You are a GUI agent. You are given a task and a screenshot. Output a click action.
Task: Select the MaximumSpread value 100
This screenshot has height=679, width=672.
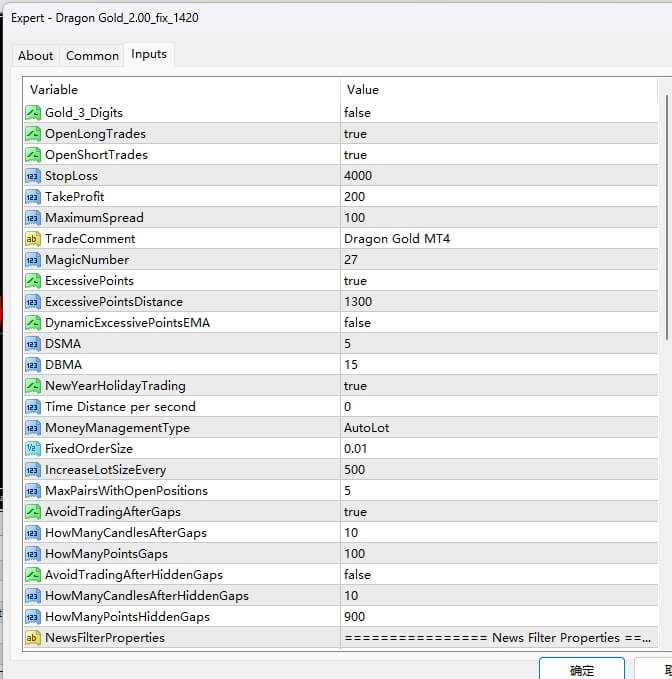[x=354, y=218]
